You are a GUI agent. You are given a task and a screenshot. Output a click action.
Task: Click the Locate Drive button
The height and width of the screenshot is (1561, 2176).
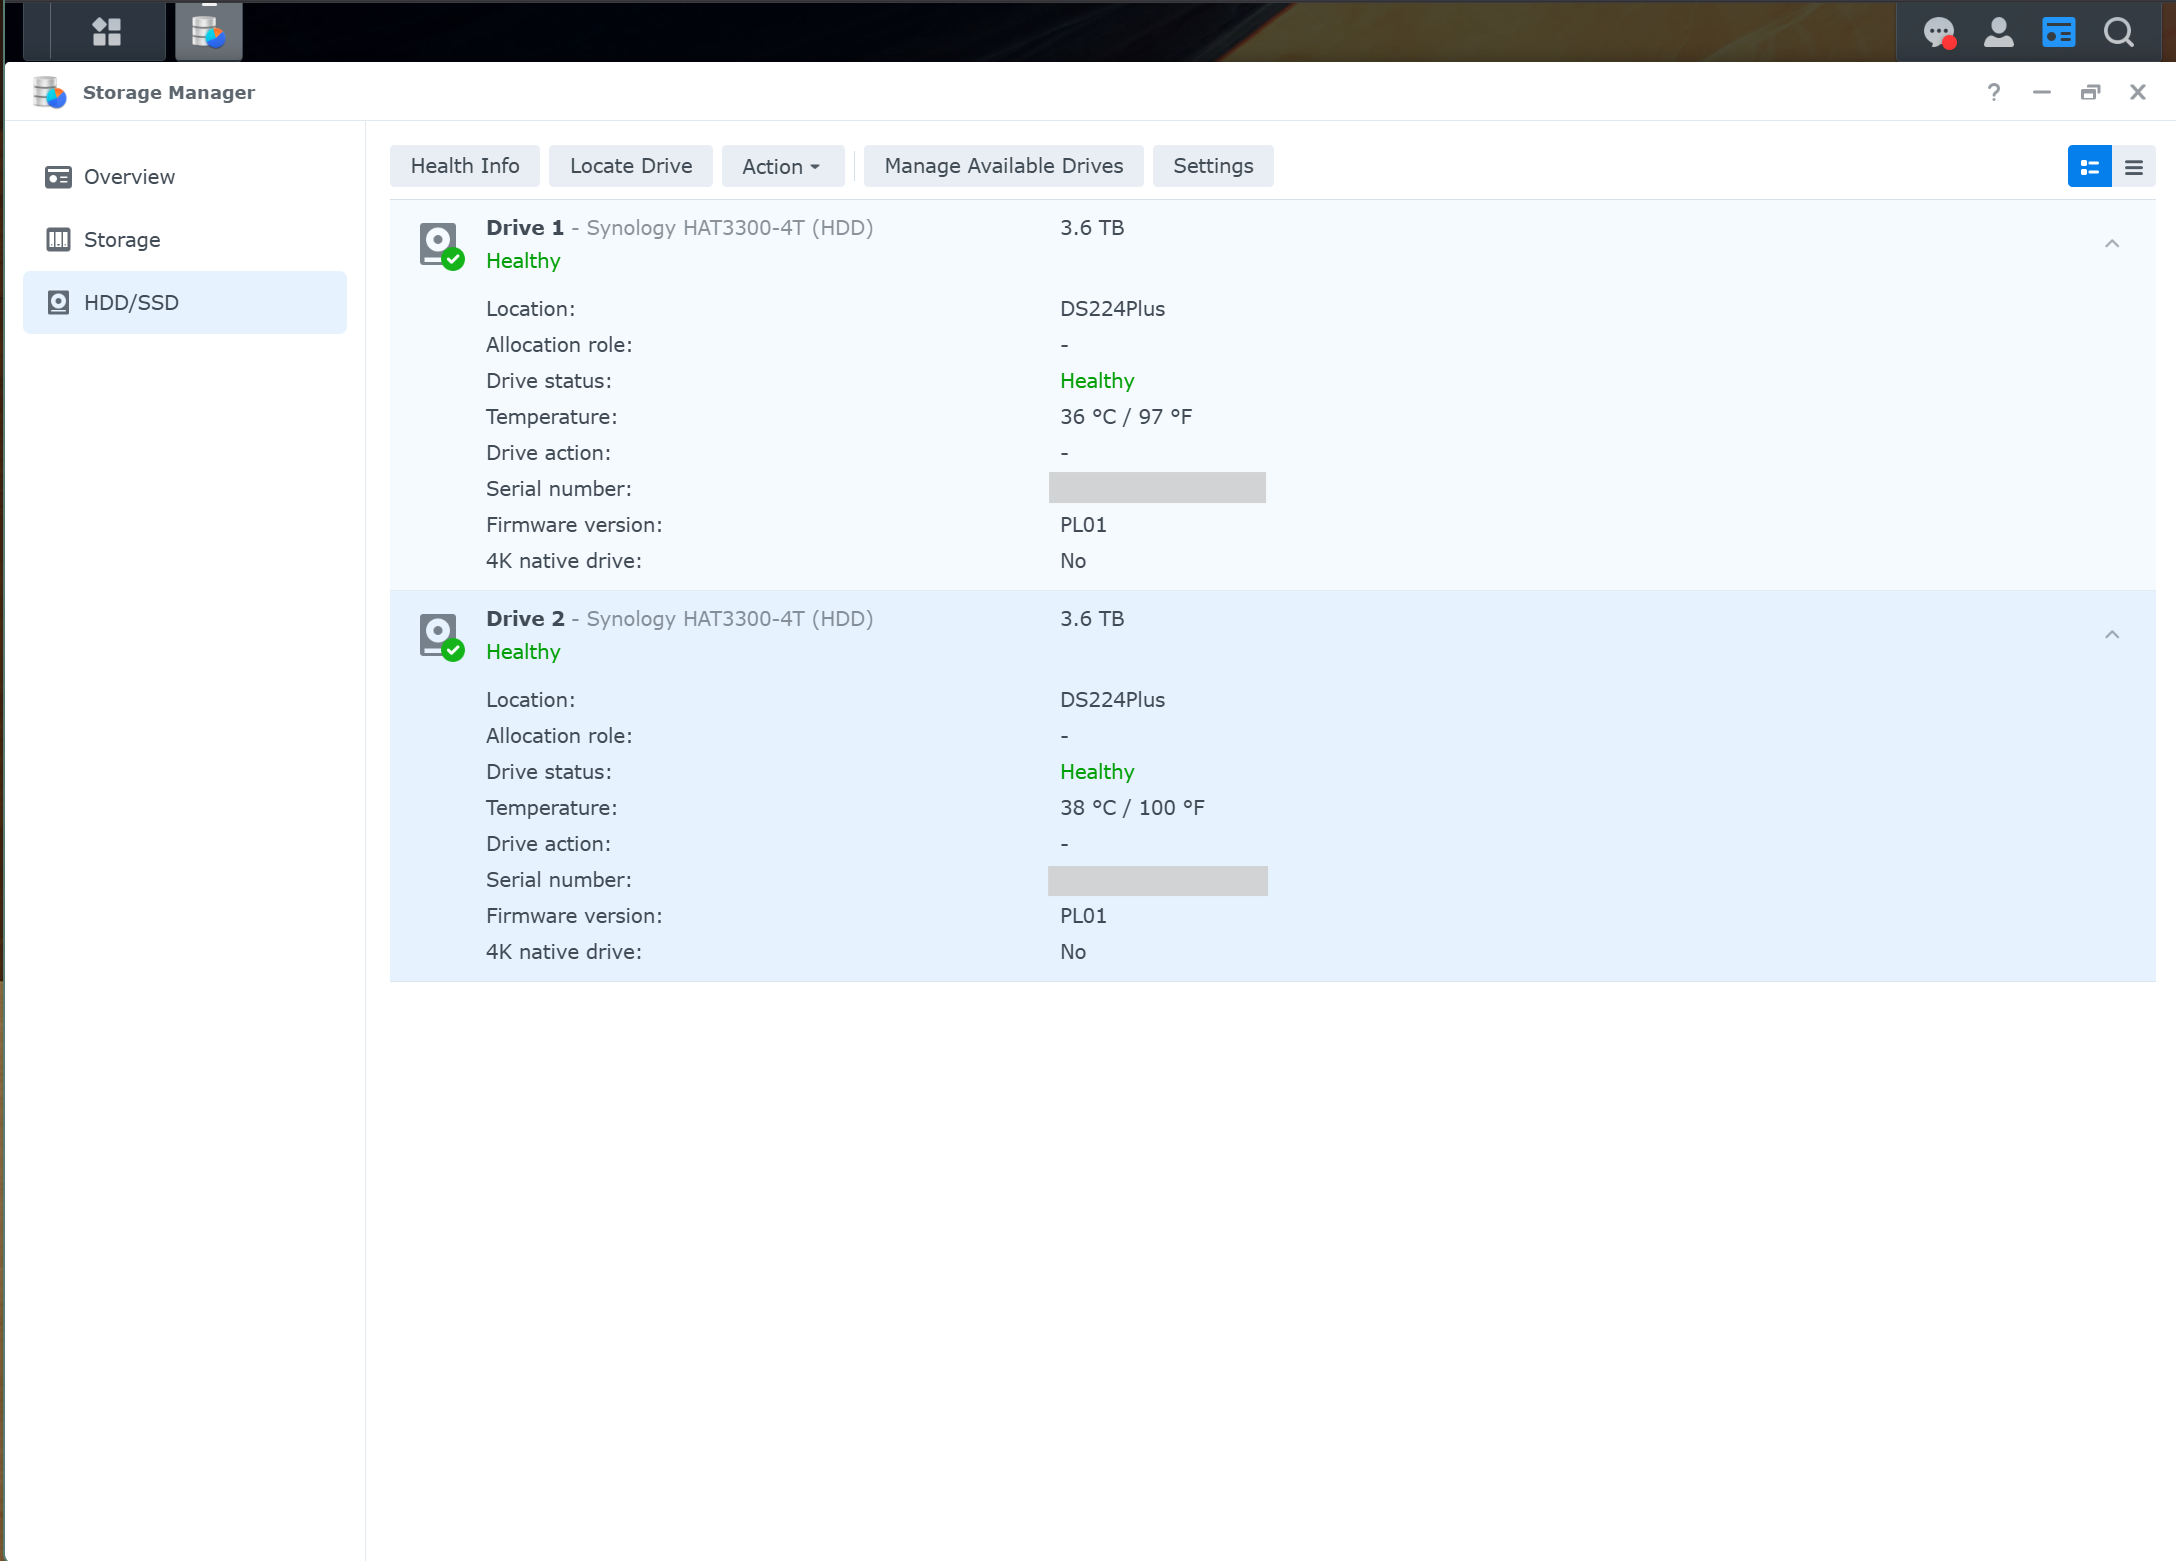[x=631, y=166]
